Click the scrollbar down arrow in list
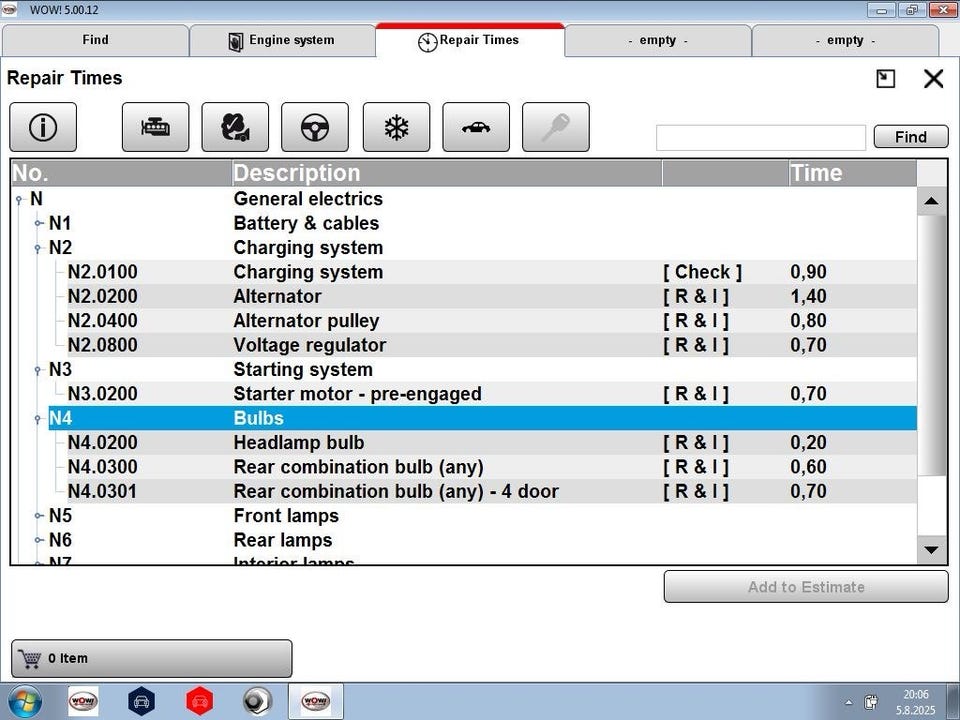Image resolution: width=960 pixels, height=720 pixels. [931, 549]
